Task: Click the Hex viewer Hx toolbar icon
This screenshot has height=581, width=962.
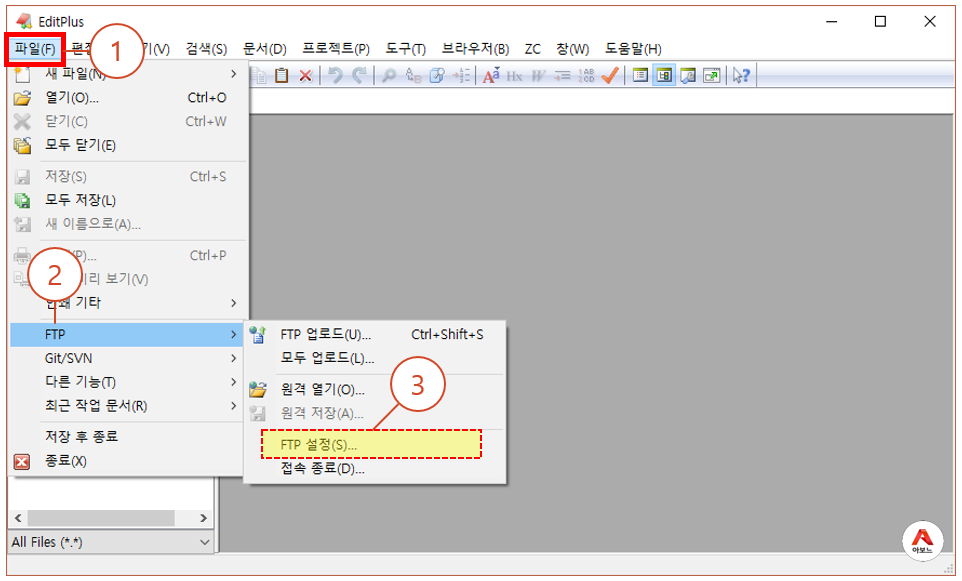Action: [x=514, y=76]
